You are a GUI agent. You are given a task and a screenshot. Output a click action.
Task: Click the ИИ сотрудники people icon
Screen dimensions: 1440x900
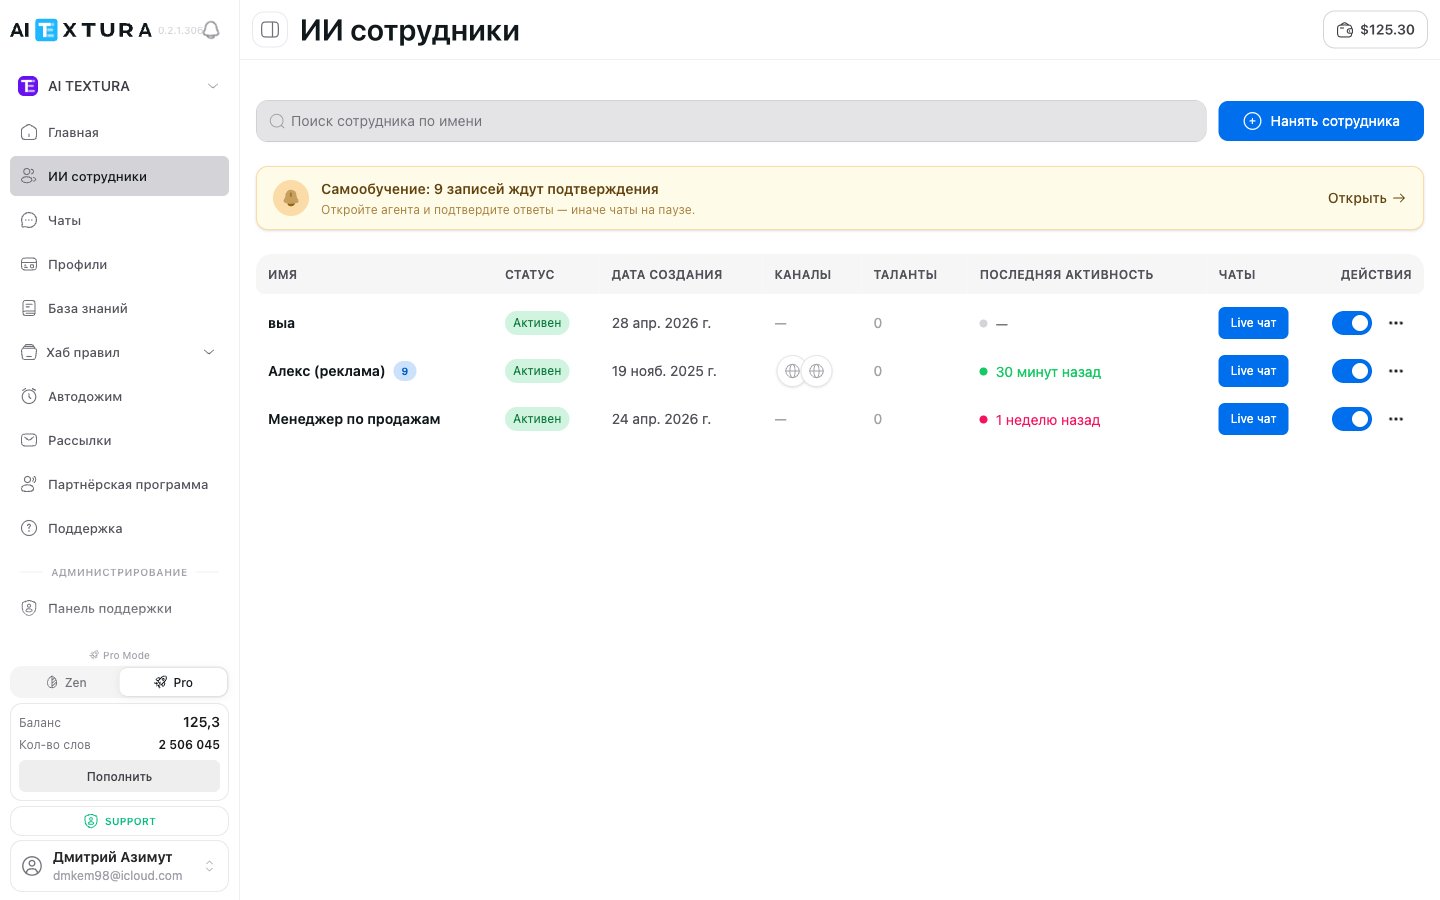(x=29, y=176)
